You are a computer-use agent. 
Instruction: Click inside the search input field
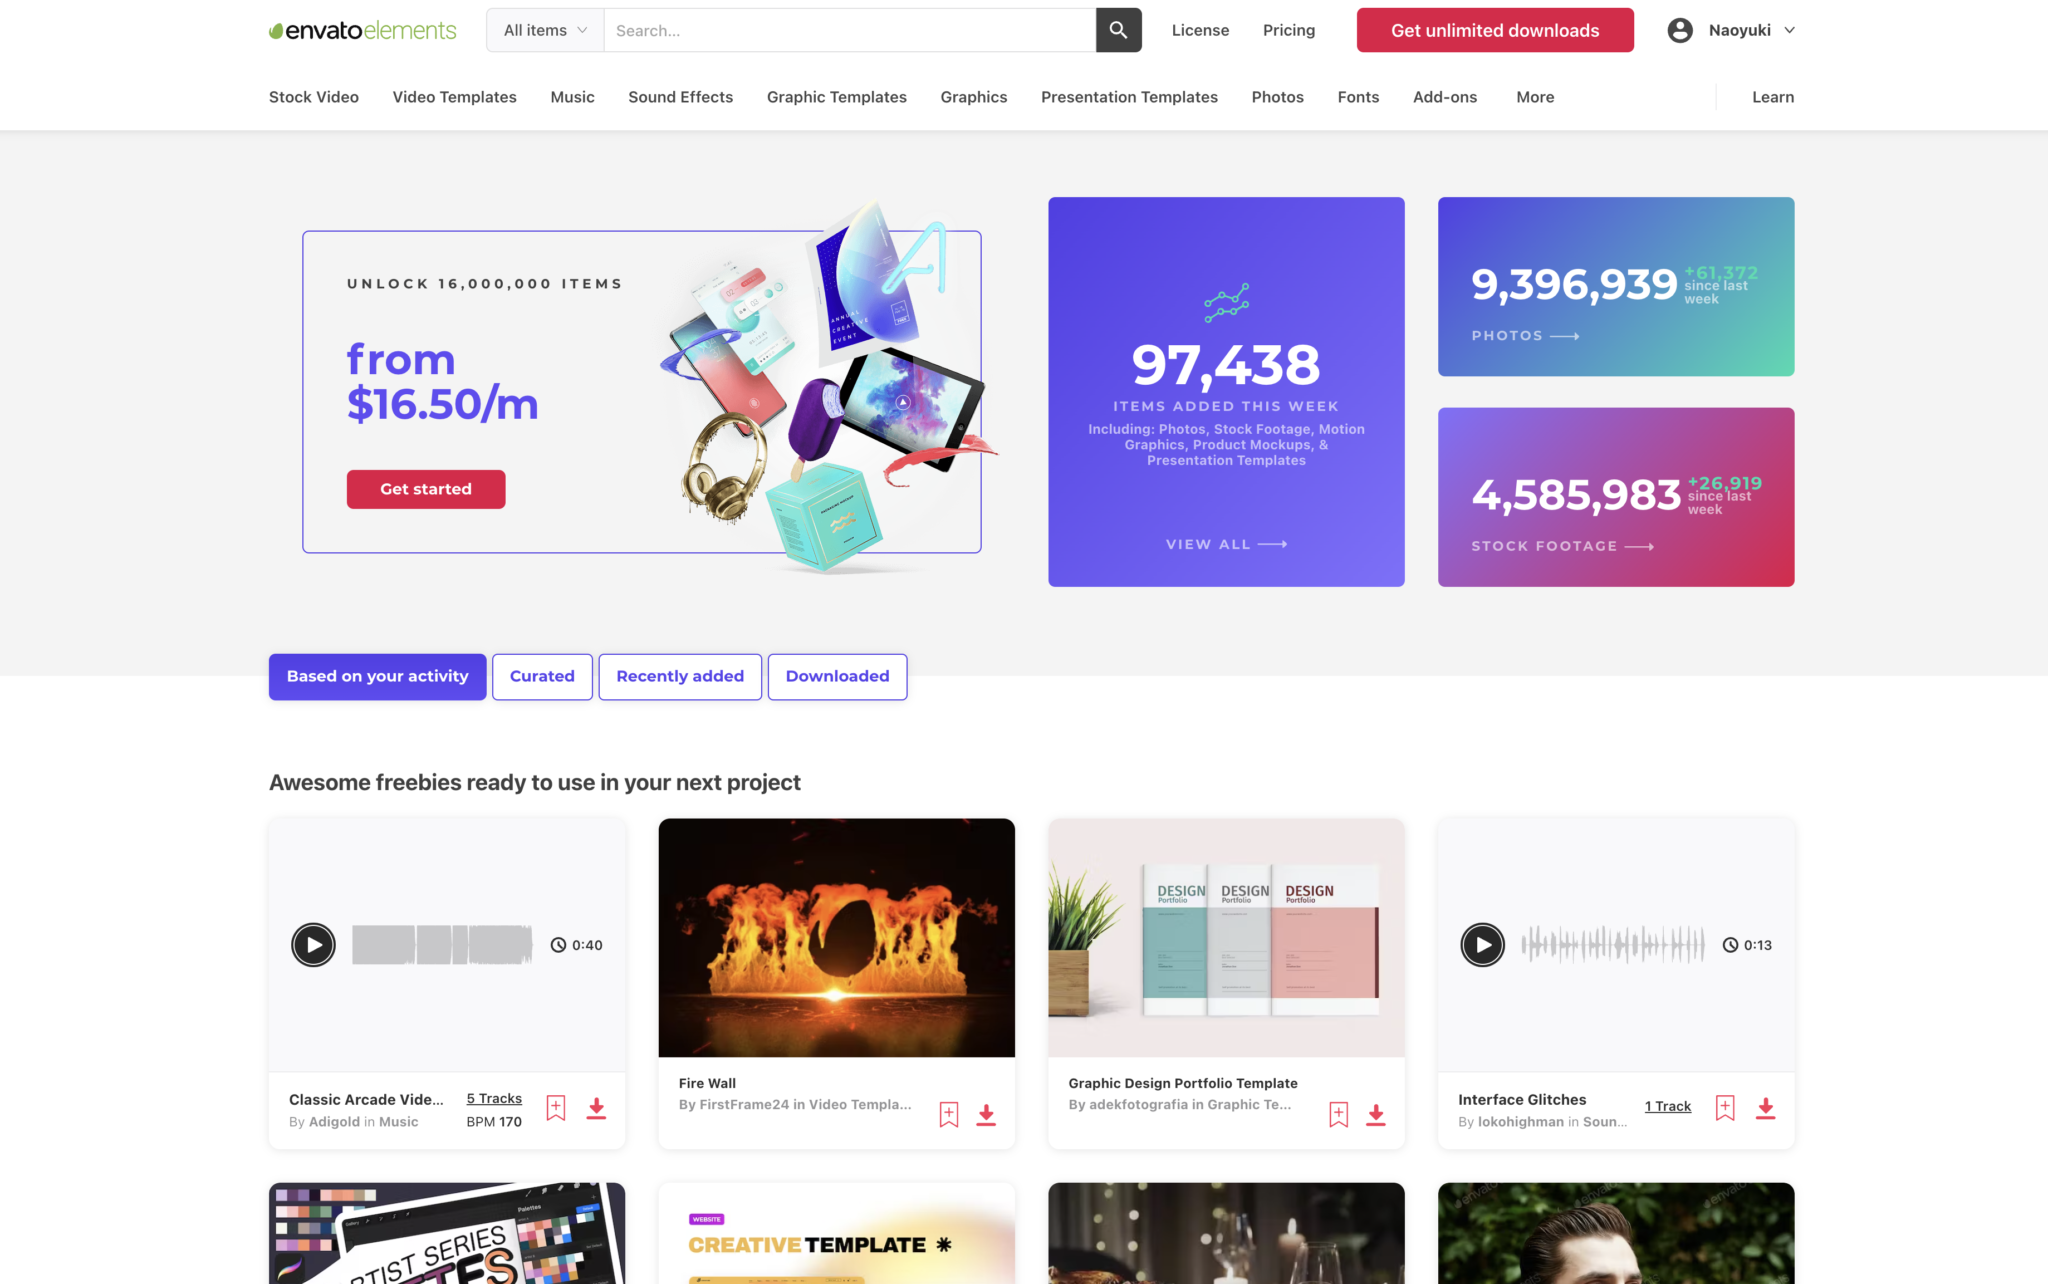click(x=850, y=30)
